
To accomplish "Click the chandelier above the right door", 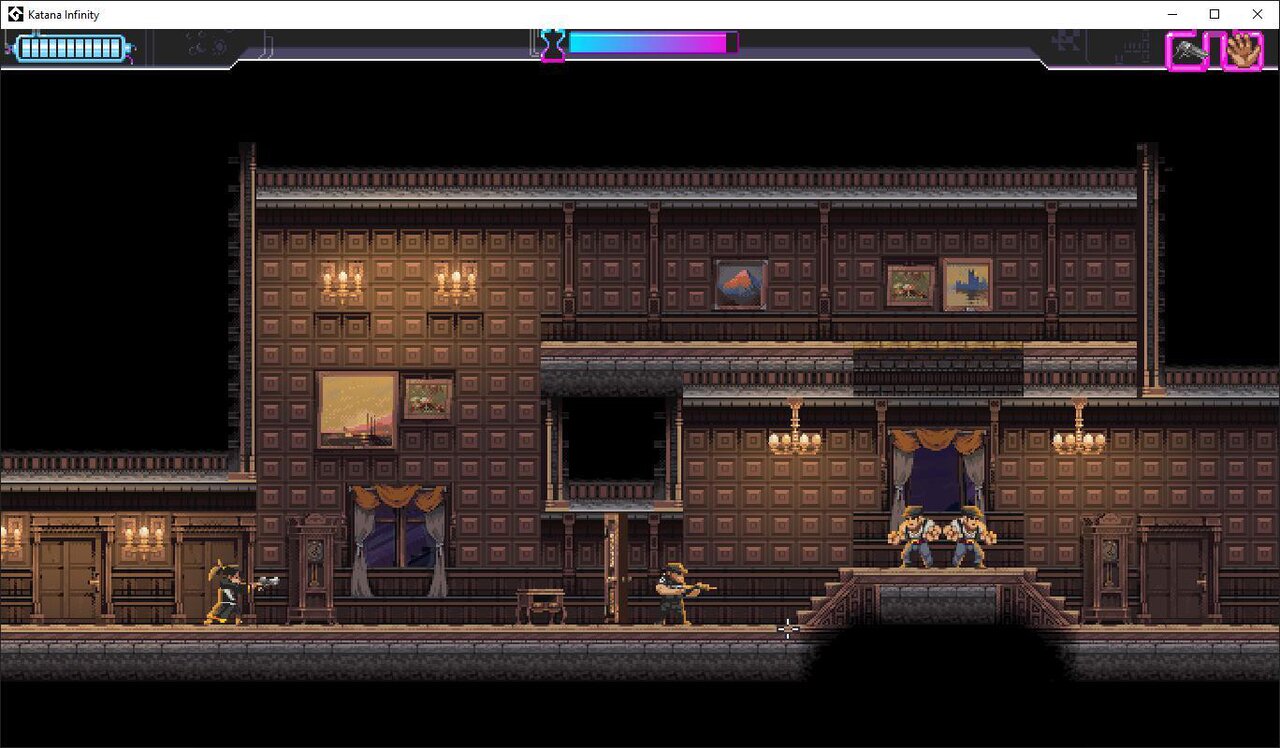I will pyautogui.click(x=1079, y=428).
